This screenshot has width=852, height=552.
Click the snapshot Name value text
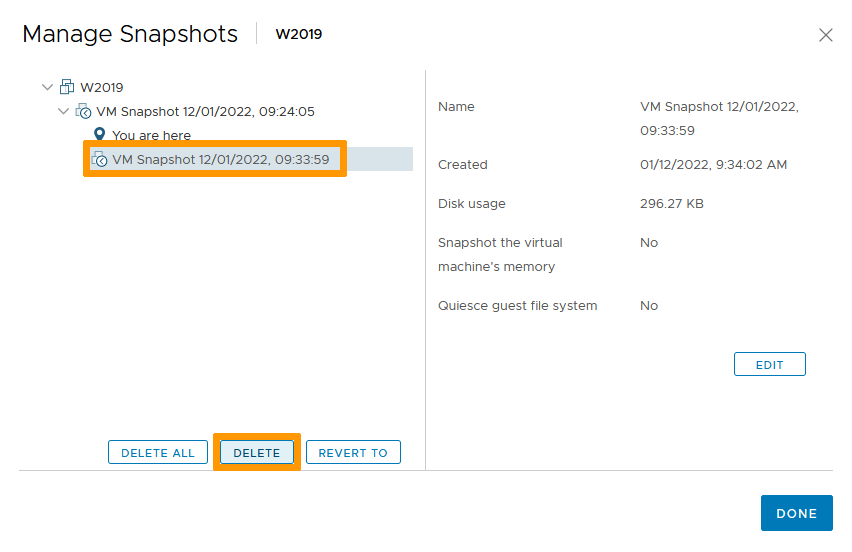click(x=719, y=118)
